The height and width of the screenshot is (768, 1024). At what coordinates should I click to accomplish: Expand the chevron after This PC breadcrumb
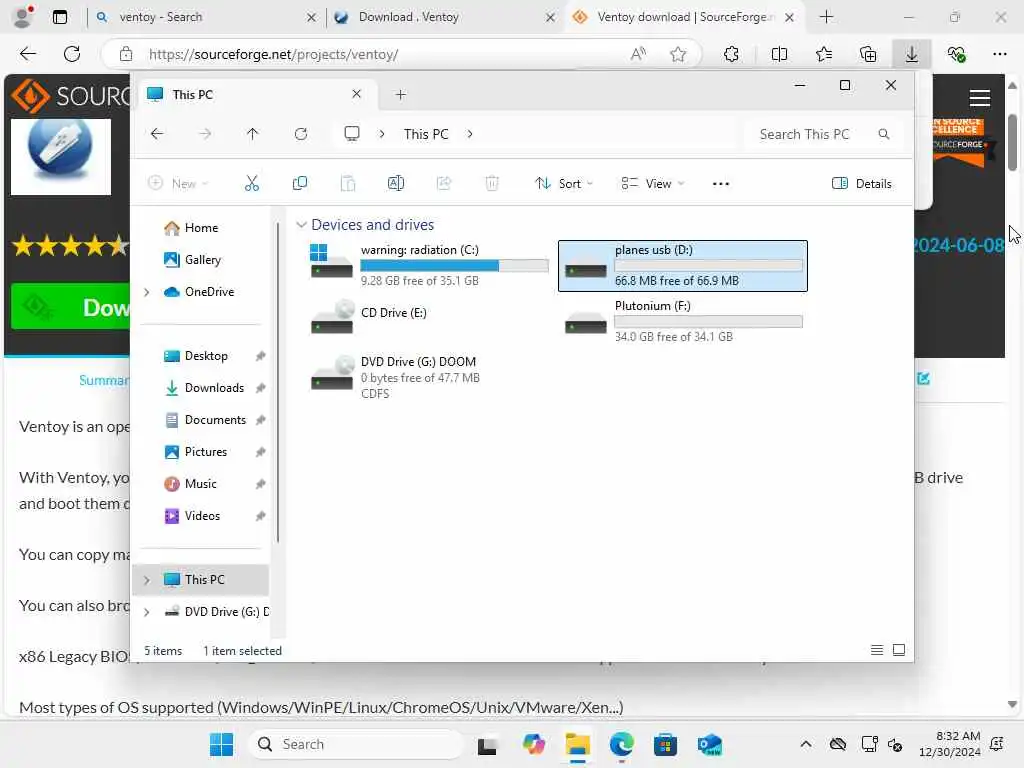pos(470,134)
